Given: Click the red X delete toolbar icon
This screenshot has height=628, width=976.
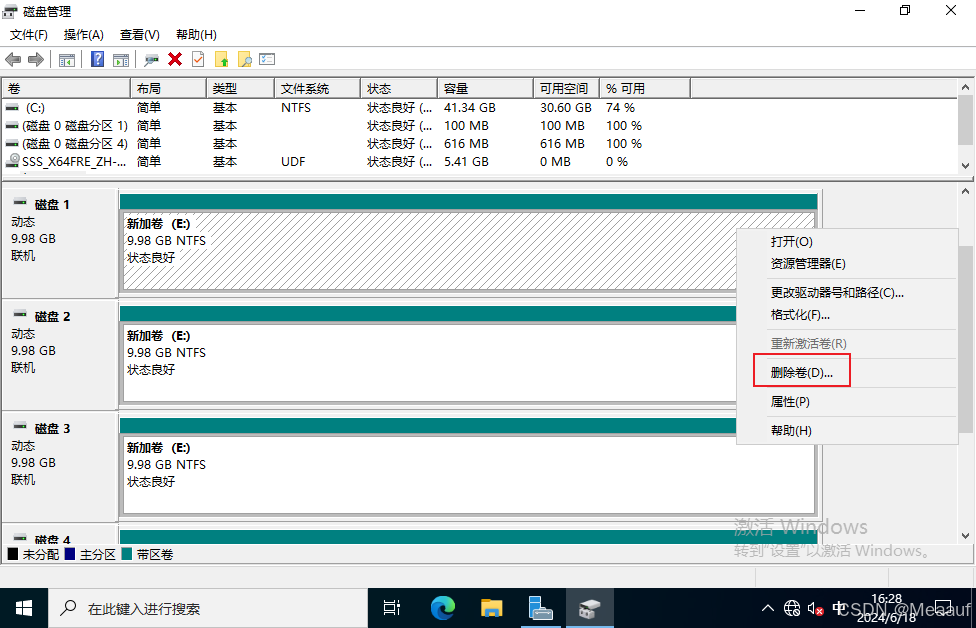Looking at the screenshot, I should pyautogui.click(x=175, y=59).
